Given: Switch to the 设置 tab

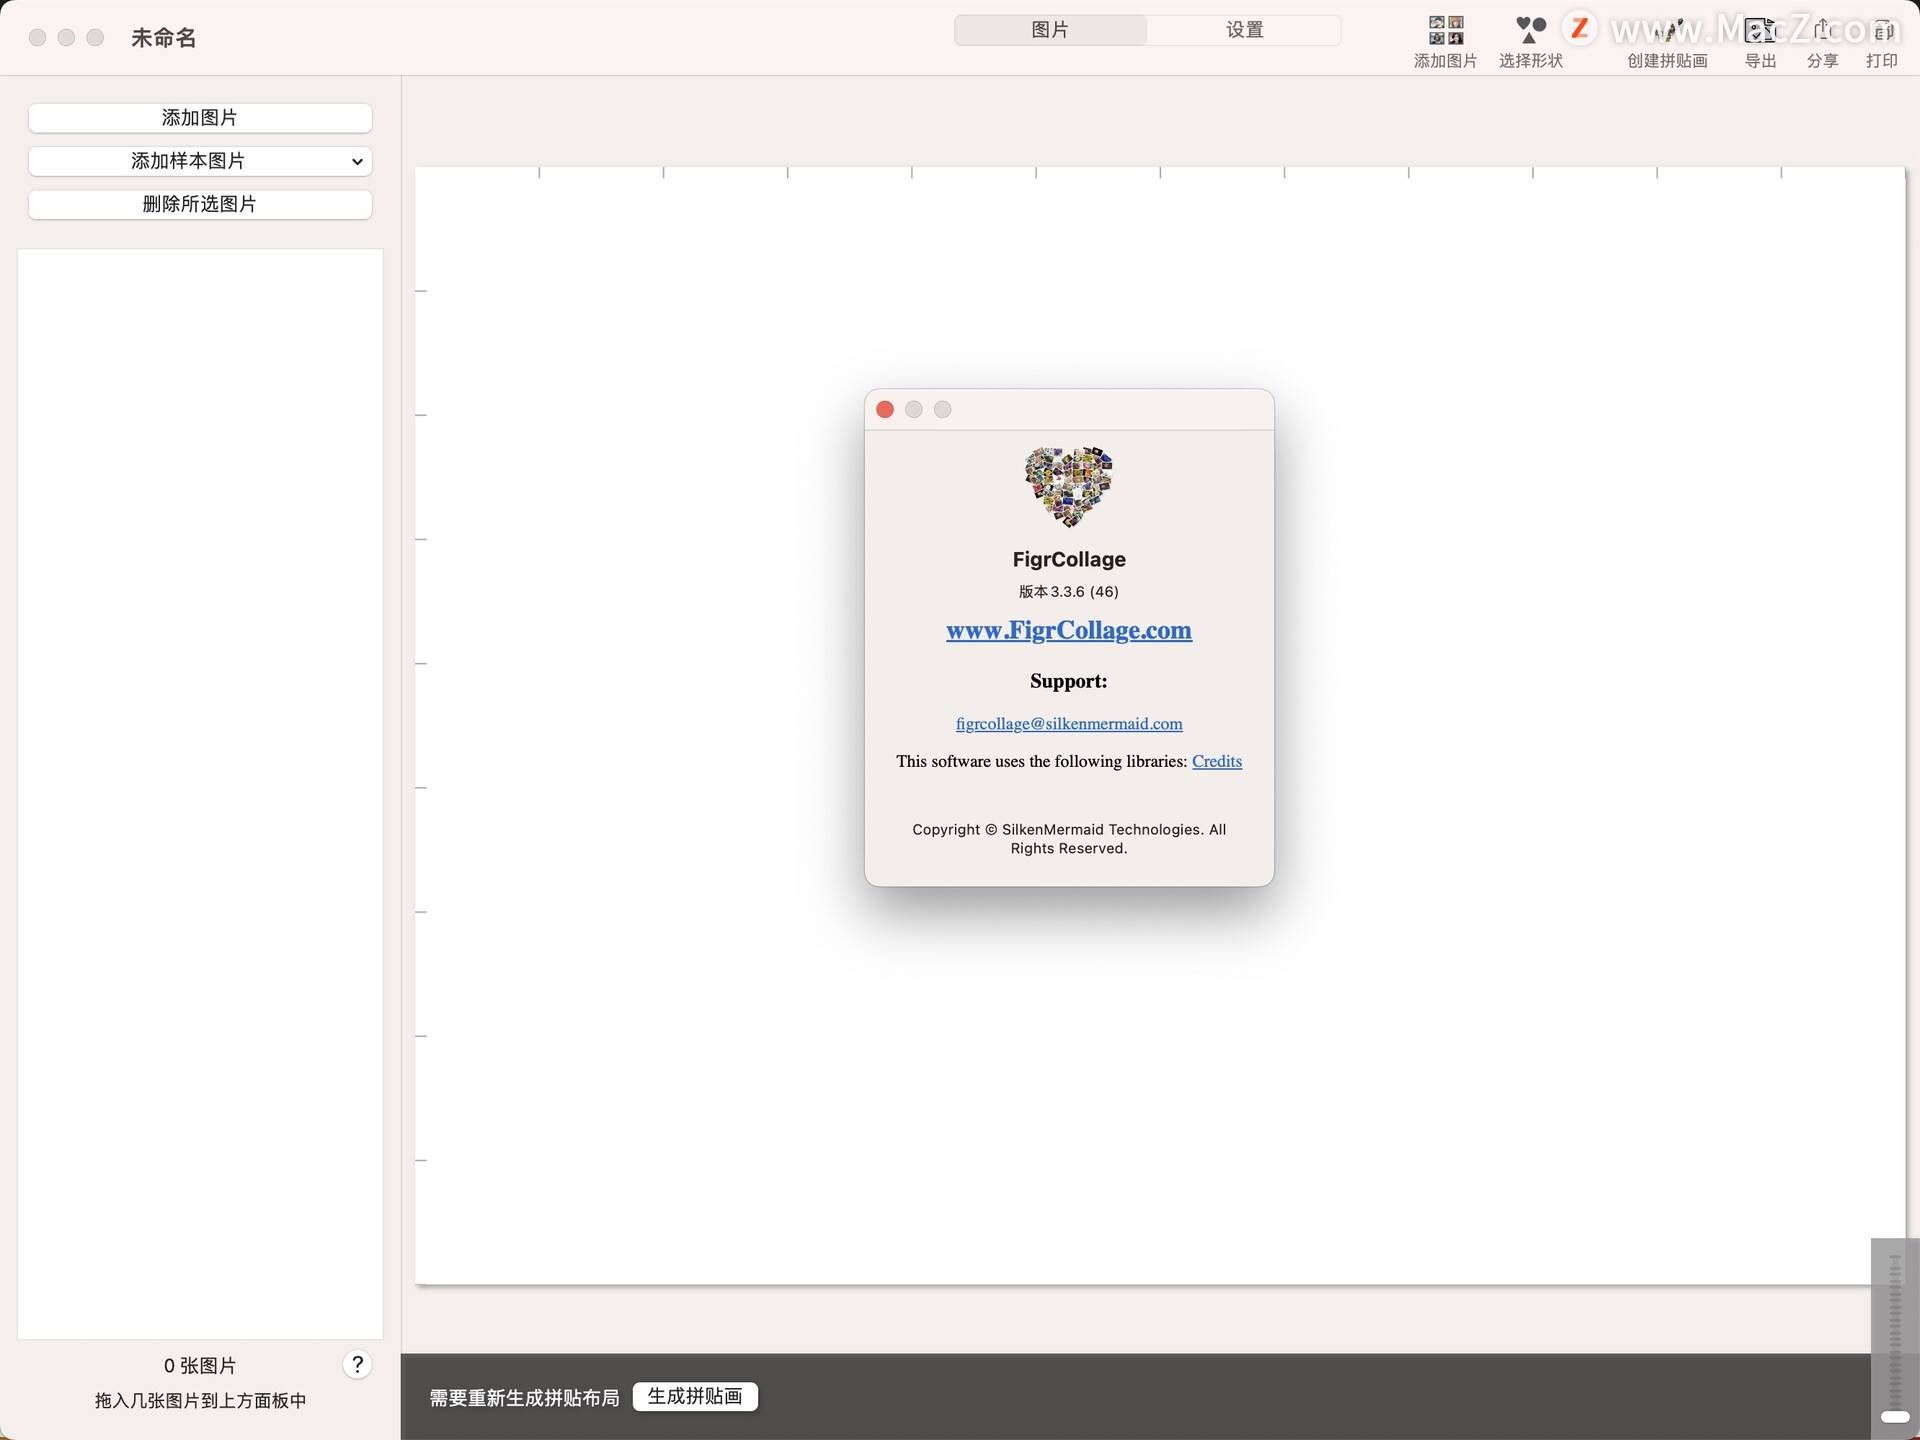Looking at the screenshot, I should coord(1244,30).
